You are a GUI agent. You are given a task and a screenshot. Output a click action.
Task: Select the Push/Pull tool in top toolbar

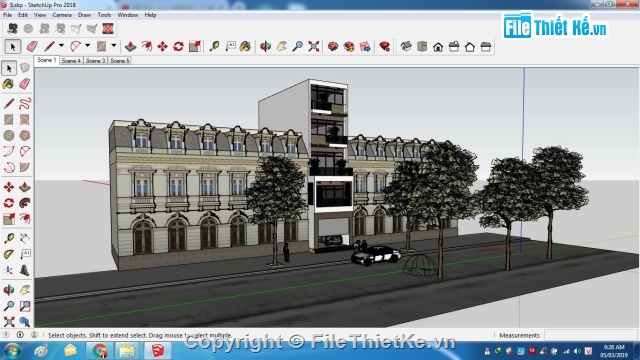tap(131, 46)
